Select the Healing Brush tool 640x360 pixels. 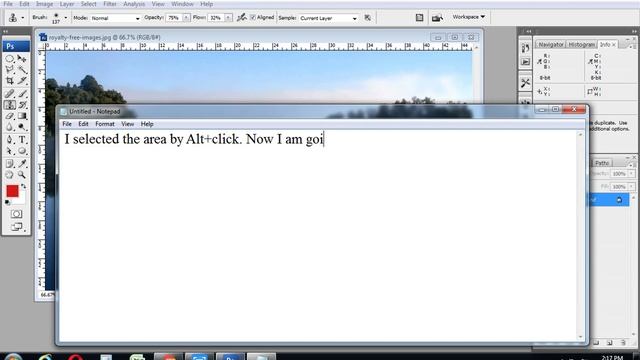coord(9,94)
